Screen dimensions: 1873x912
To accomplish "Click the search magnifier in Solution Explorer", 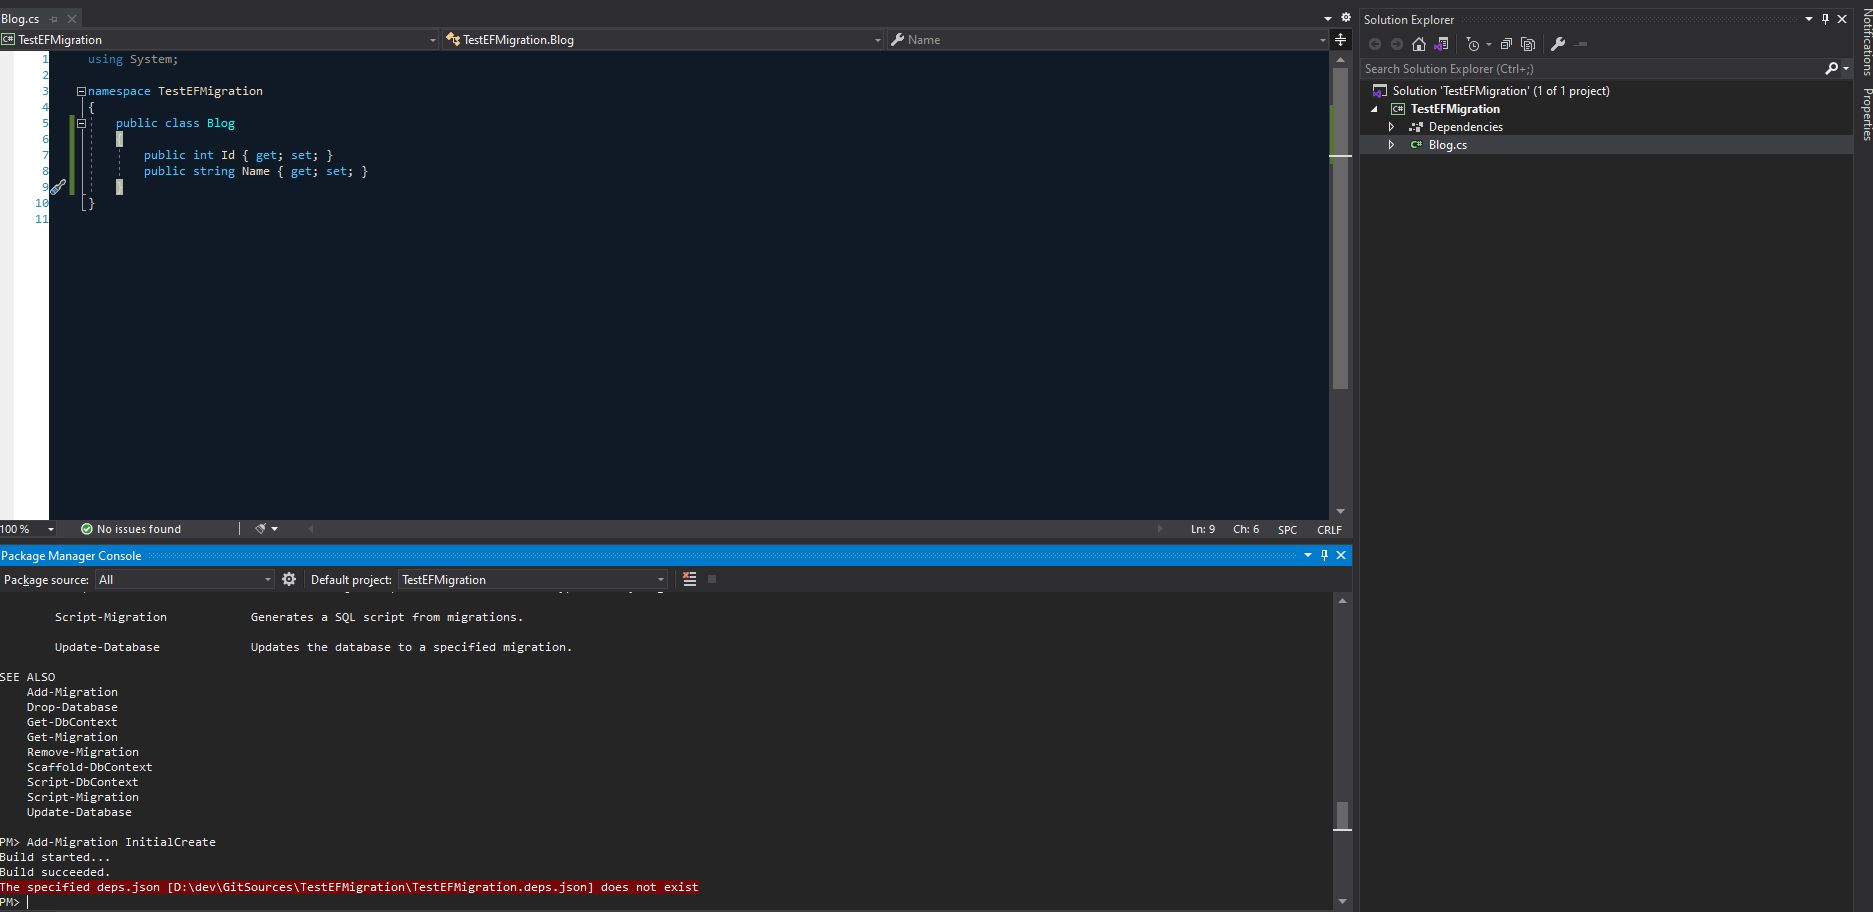I will 1831,68.
